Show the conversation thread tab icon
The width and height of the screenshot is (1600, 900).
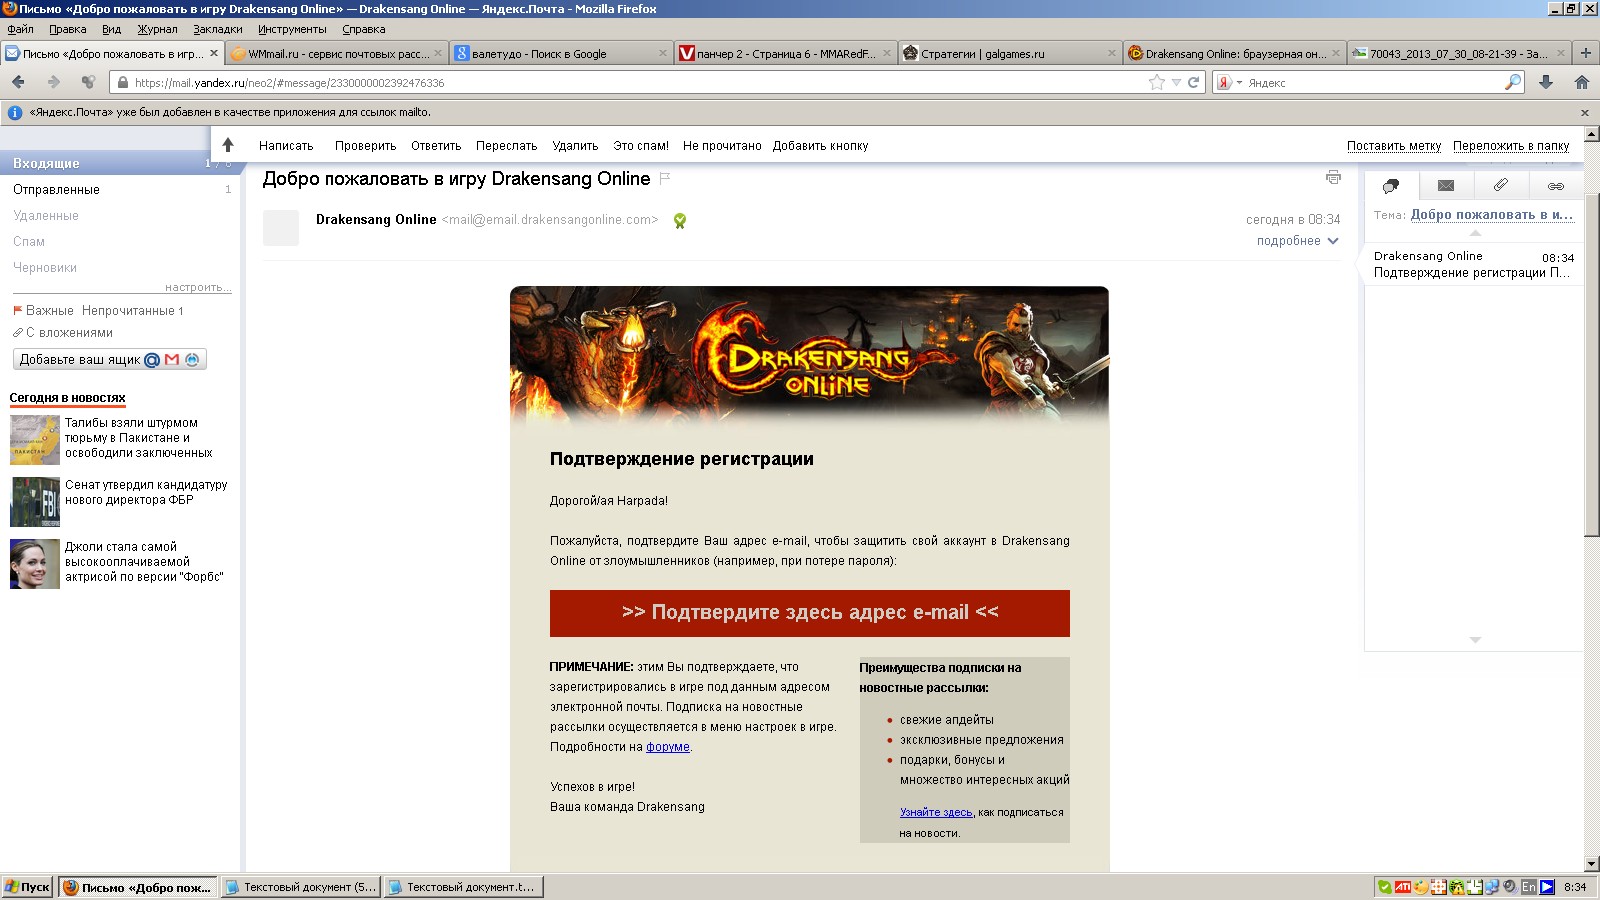point(1391,185)
